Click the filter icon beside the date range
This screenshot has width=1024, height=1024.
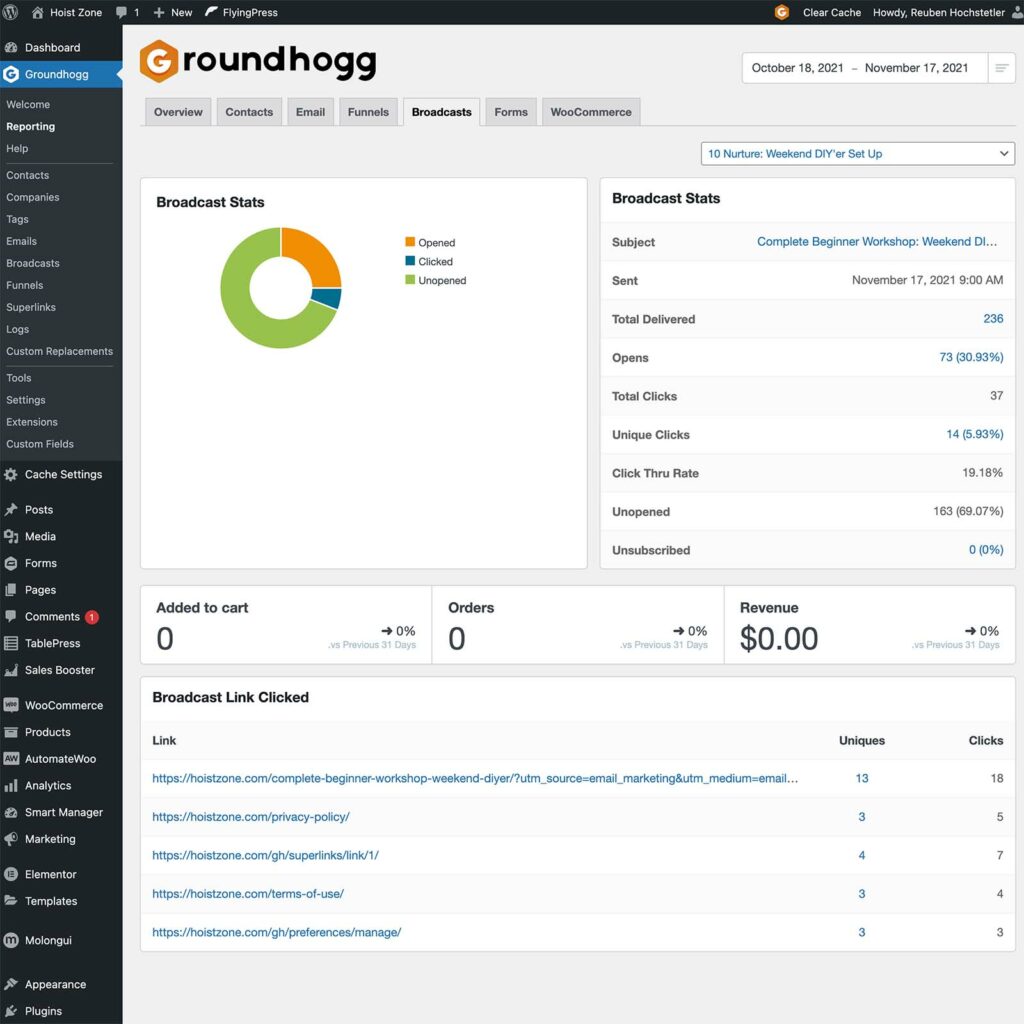1002,68
